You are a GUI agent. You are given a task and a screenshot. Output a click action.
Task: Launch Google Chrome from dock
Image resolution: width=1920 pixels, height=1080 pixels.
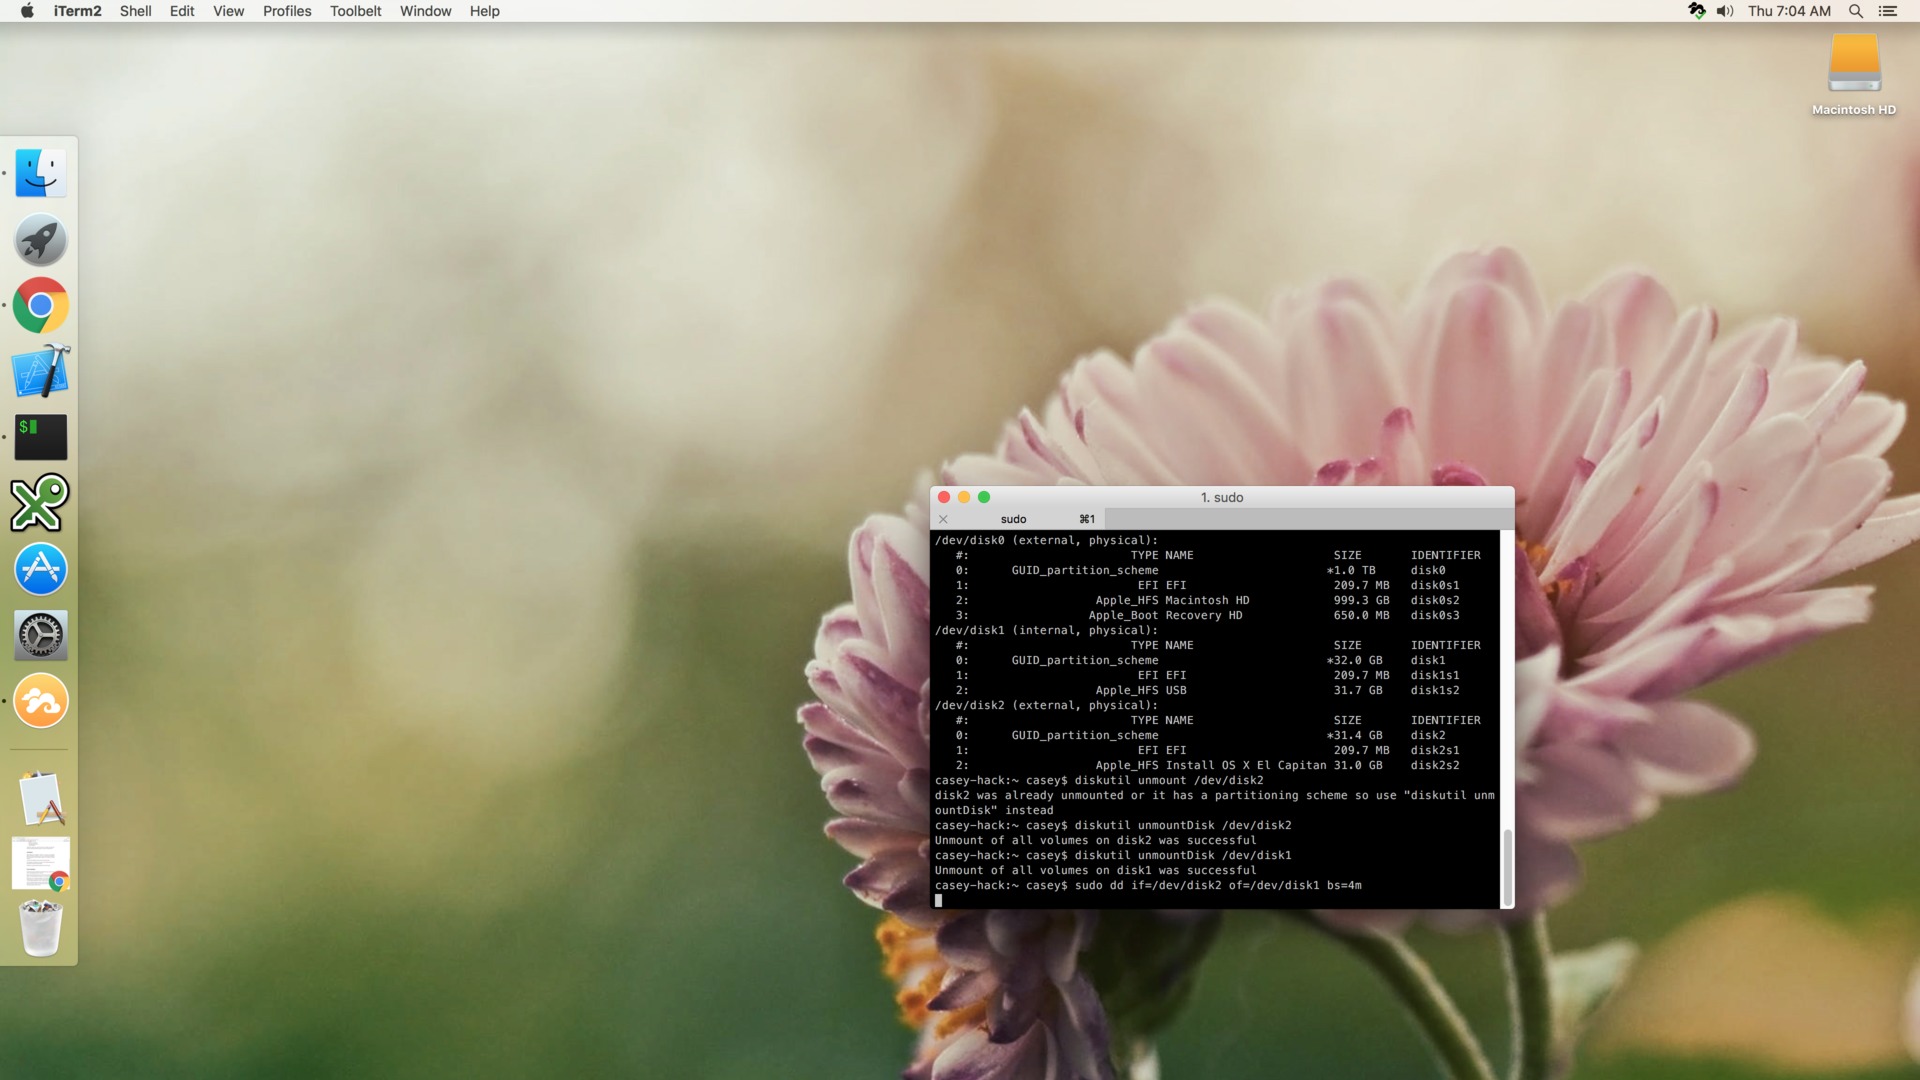[38, 306]
